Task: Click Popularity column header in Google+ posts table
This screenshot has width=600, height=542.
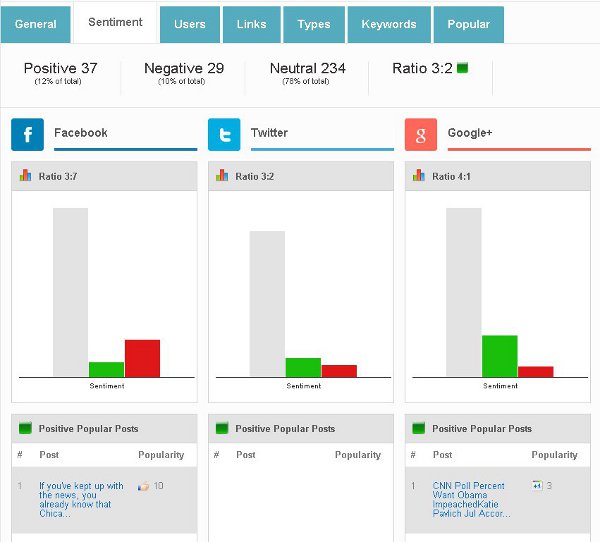Action: coord(554,455)
